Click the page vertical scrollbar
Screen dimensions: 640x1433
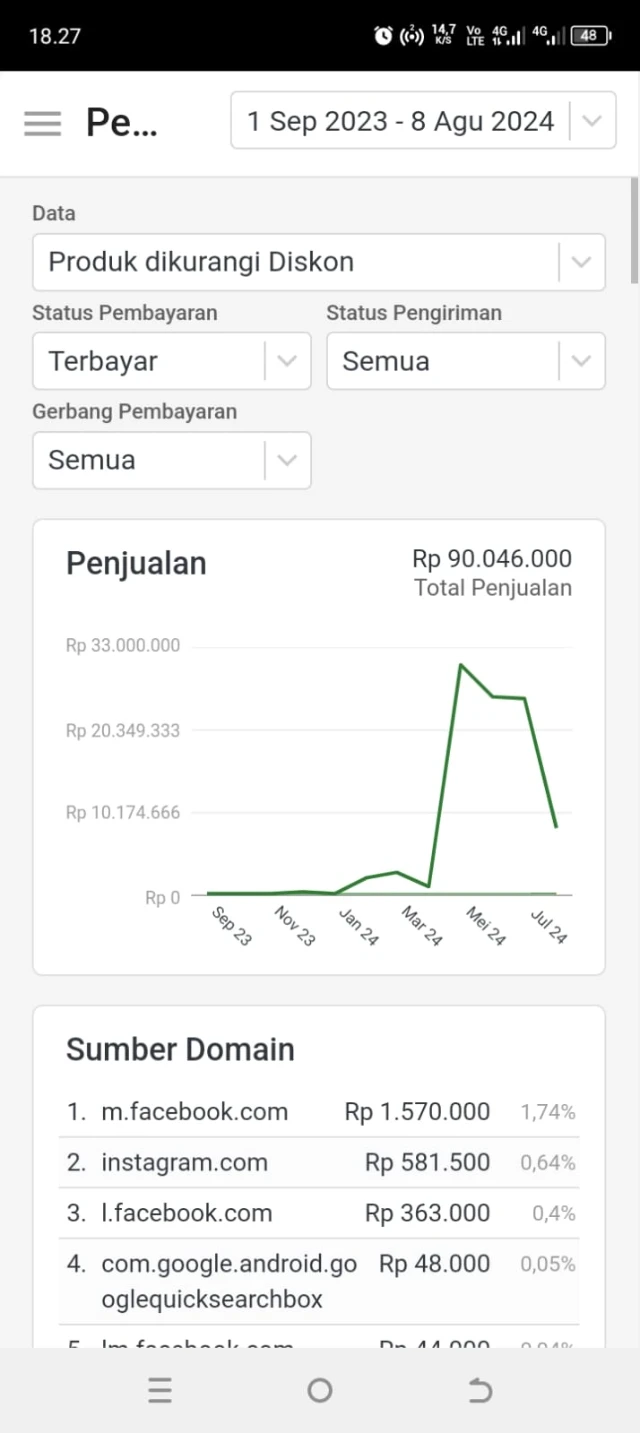tap(634, 230)
